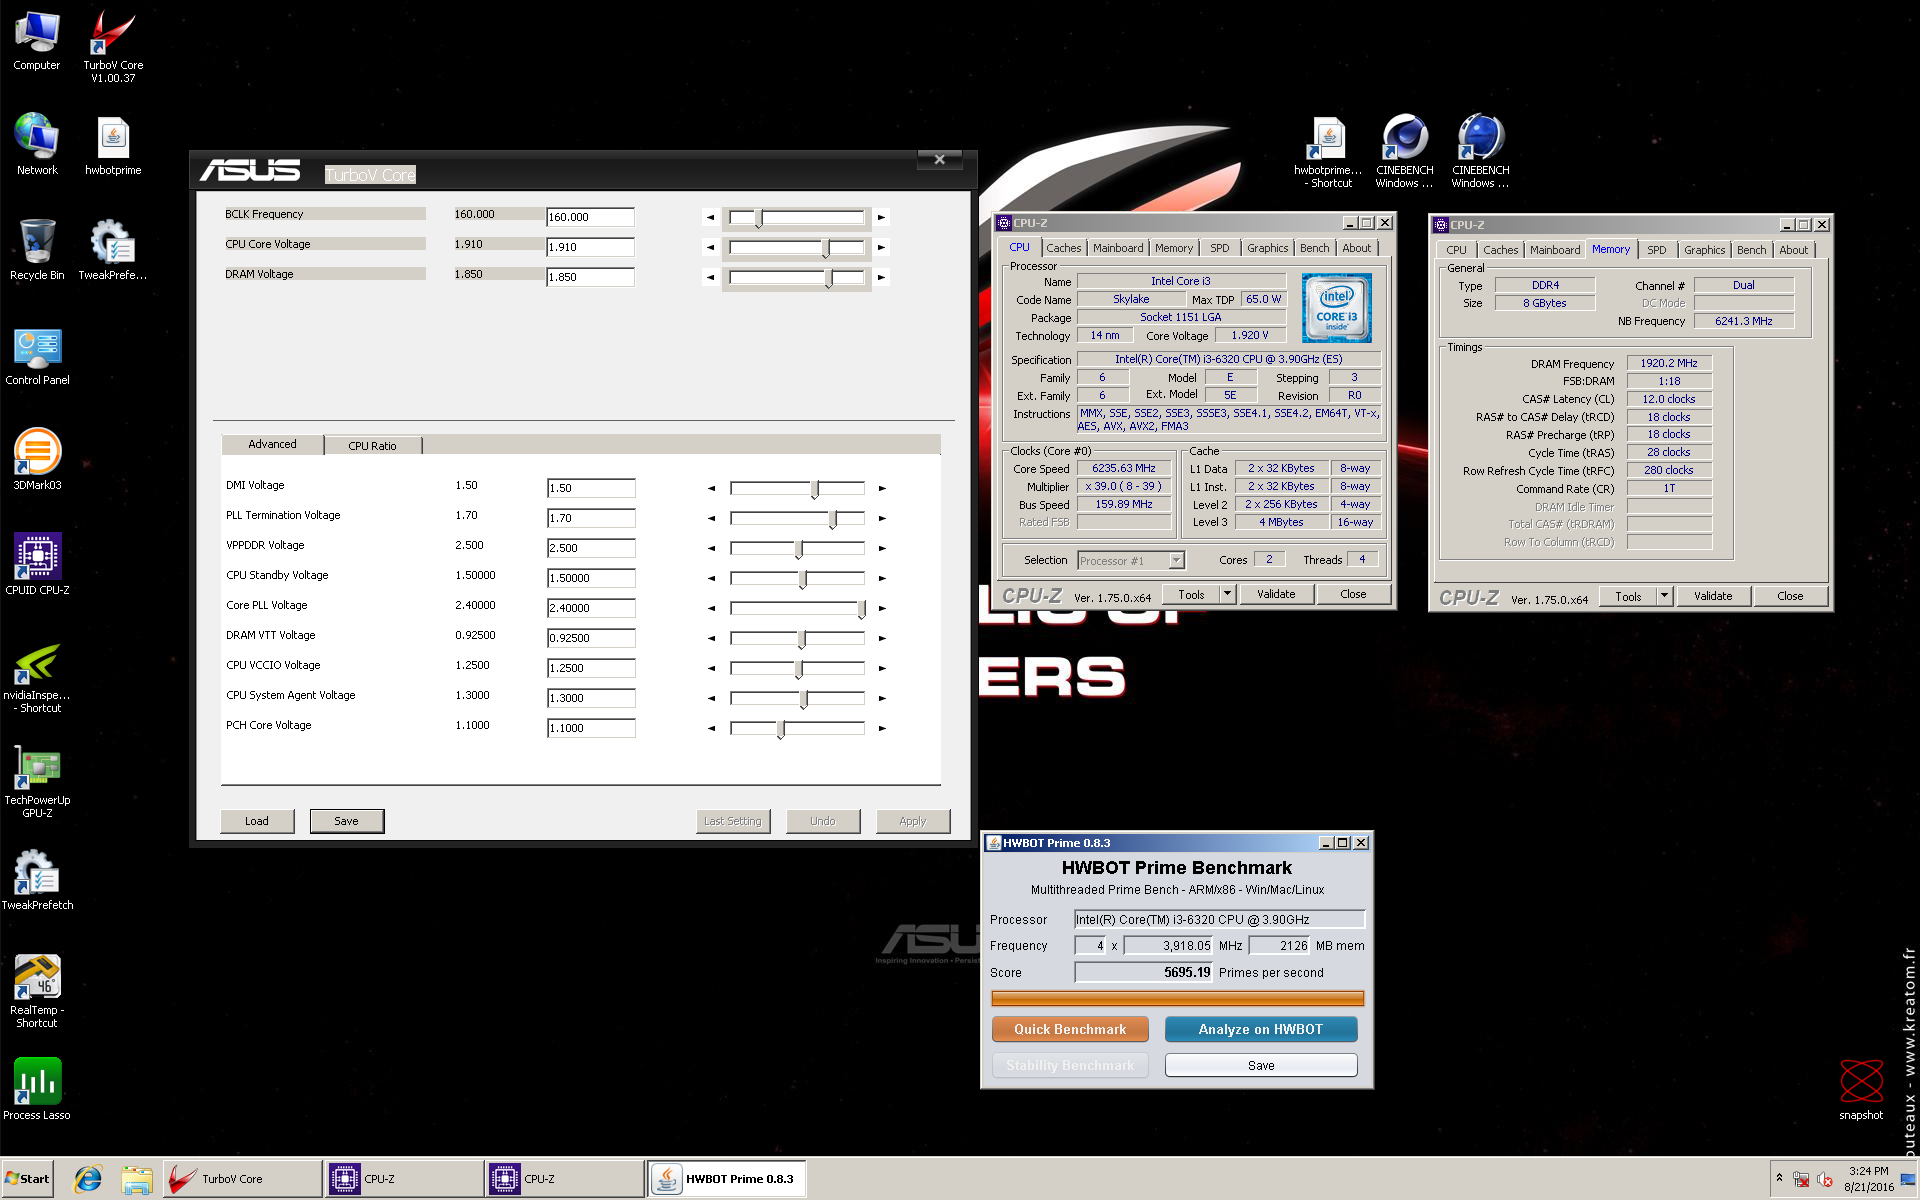Click the DRAM Voltage input field
The image size is (1920, 1200).
590,277
